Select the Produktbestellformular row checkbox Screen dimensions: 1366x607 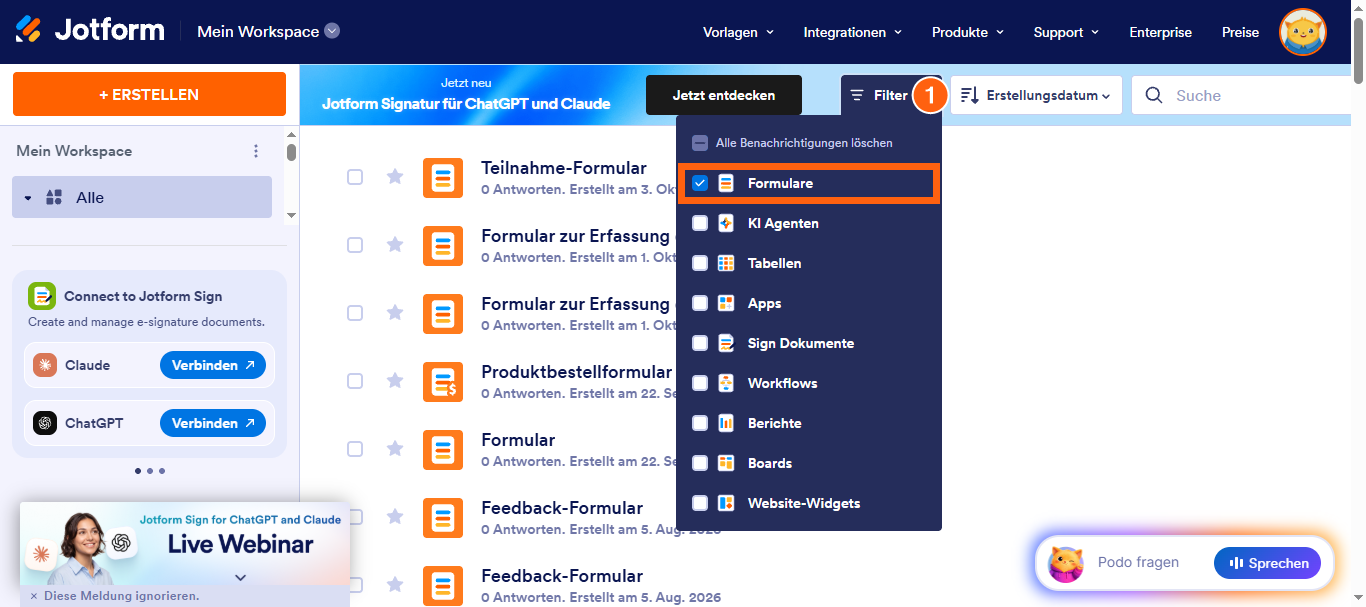[355, 381]
